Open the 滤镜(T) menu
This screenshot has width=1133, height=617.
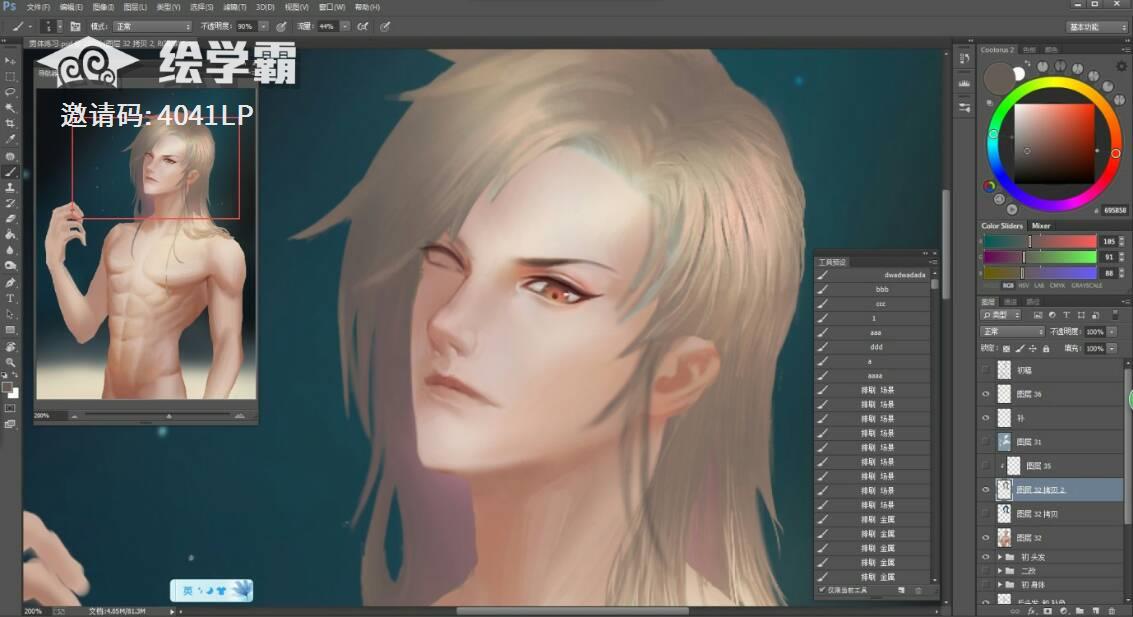(235, 7)
